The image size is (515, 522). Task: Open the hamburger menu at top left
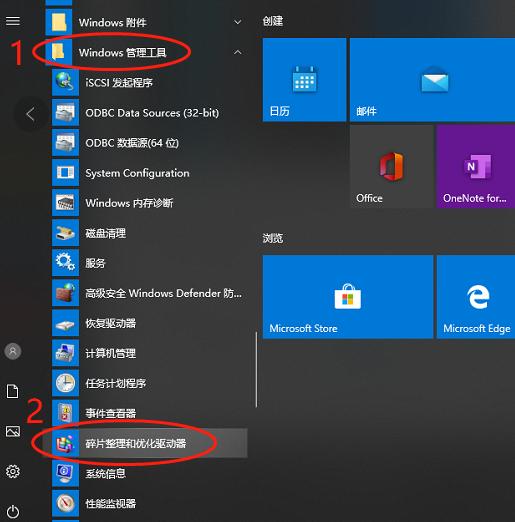tap(13, 21)
